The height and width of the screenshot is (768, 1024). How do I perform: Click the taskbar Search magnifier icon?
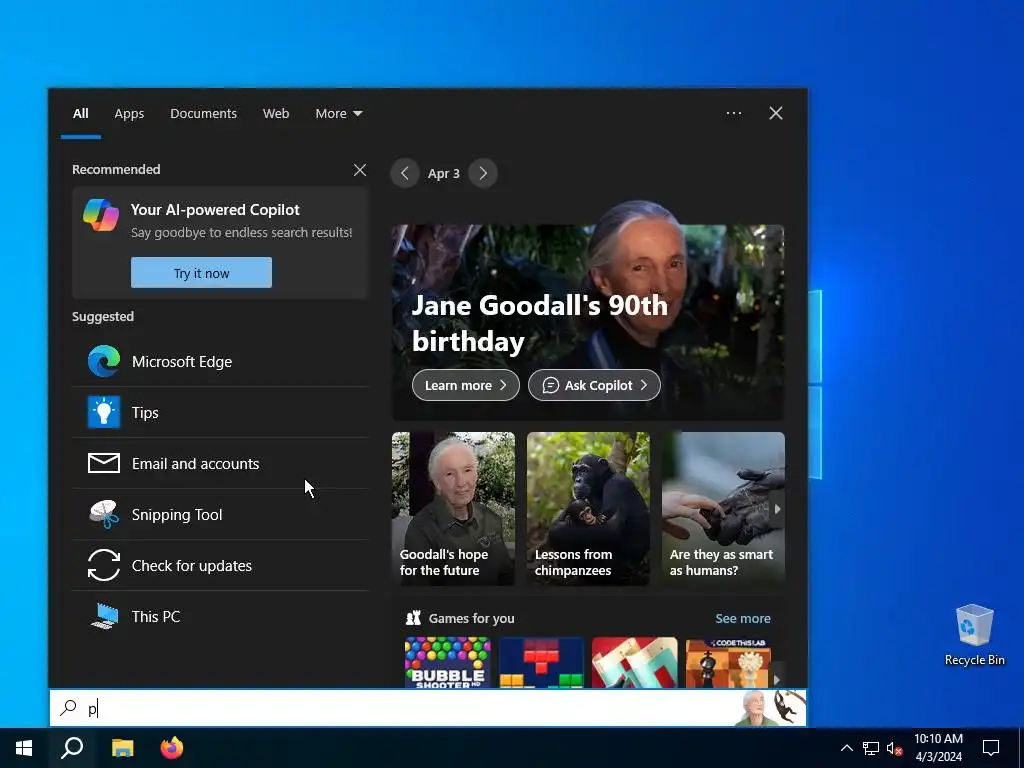tap(72, 748)
